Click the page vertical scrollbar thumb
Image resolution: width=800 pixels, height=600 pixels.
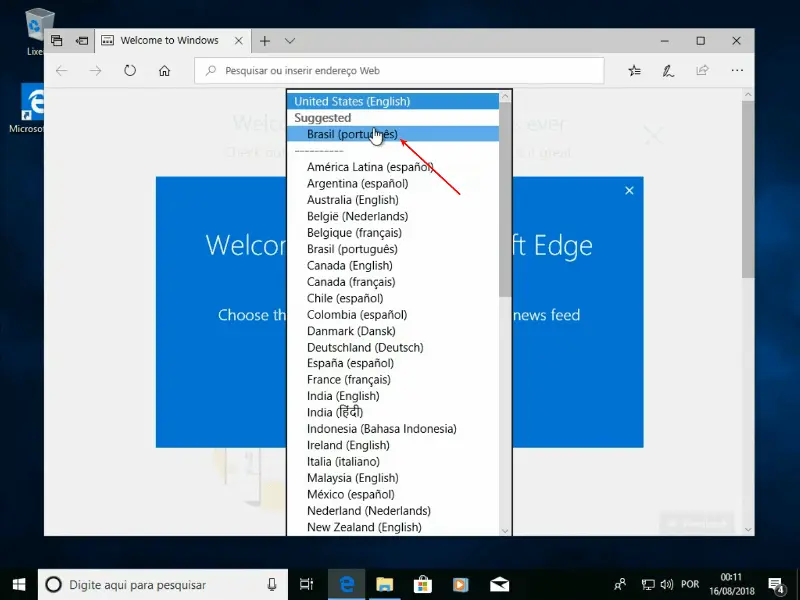point(748,189)
